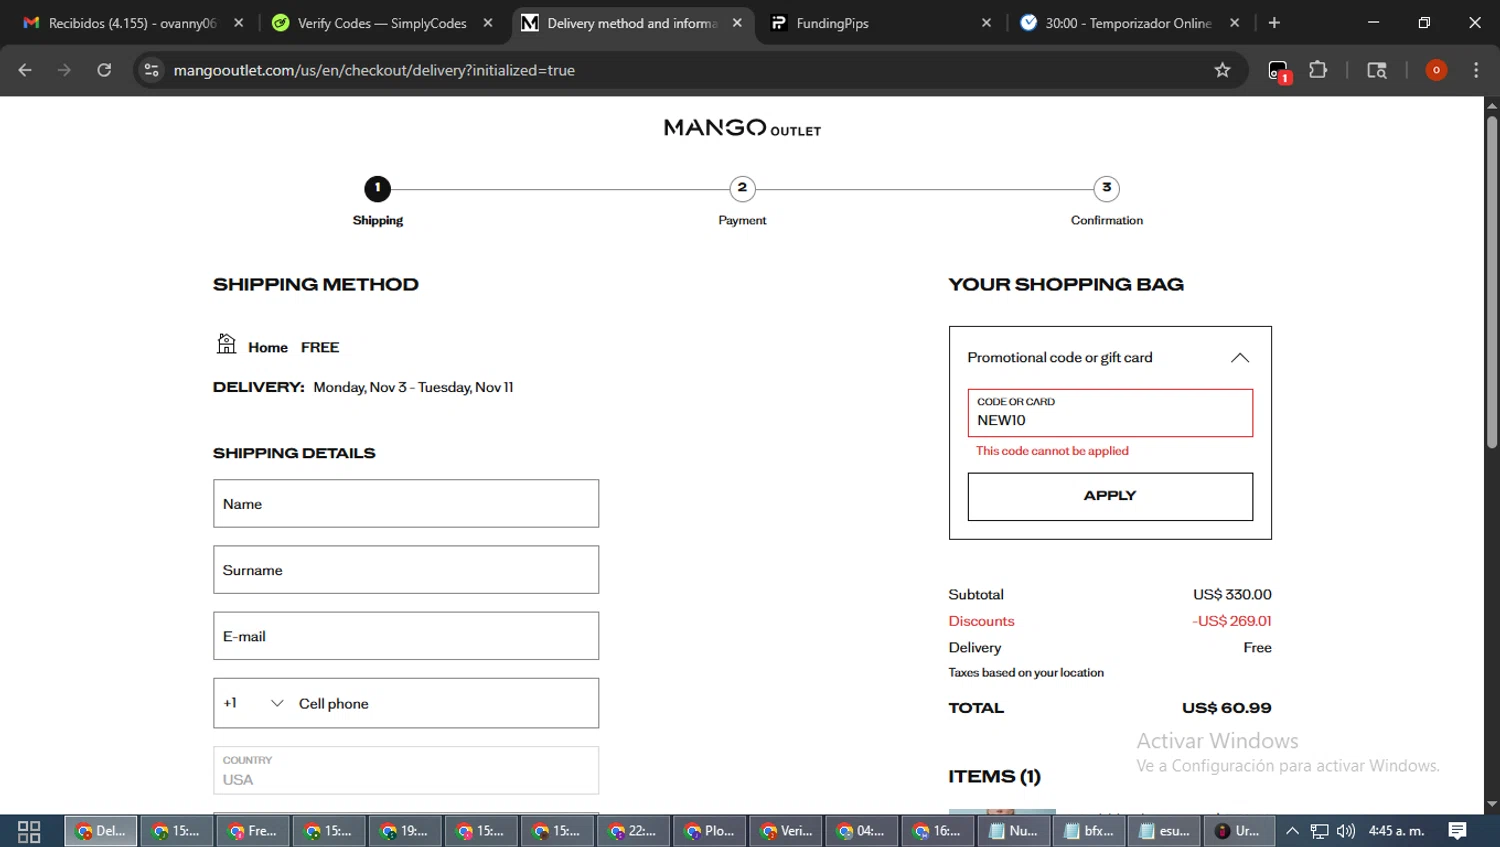Click the total US$ 60.99

click(1226, 708)
